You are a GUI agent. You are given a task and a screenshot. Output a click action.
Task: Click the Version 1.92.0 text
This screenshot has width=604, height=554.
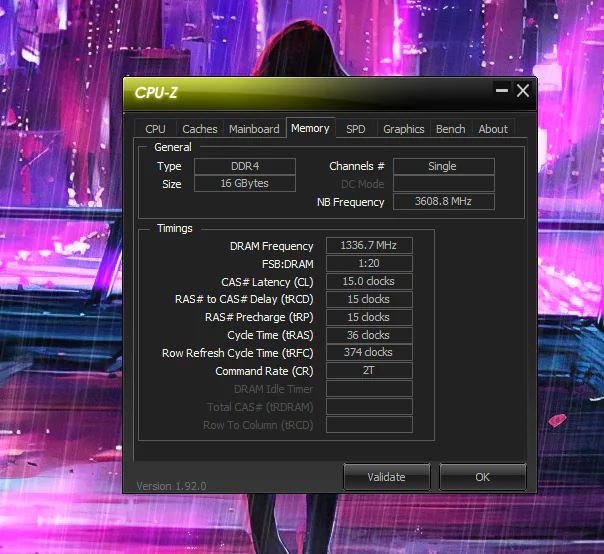[x=171, y=486]
